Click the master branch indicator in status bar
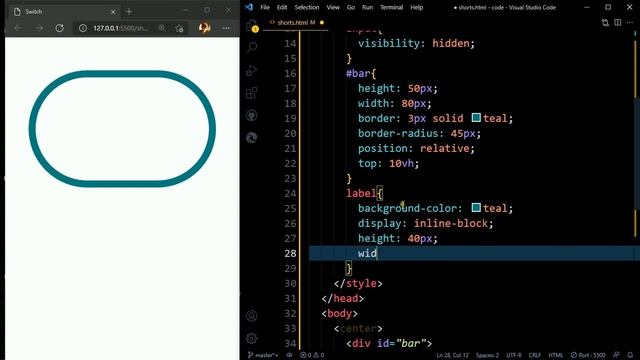The image size is (640, 360). click(x=263, y=355)
